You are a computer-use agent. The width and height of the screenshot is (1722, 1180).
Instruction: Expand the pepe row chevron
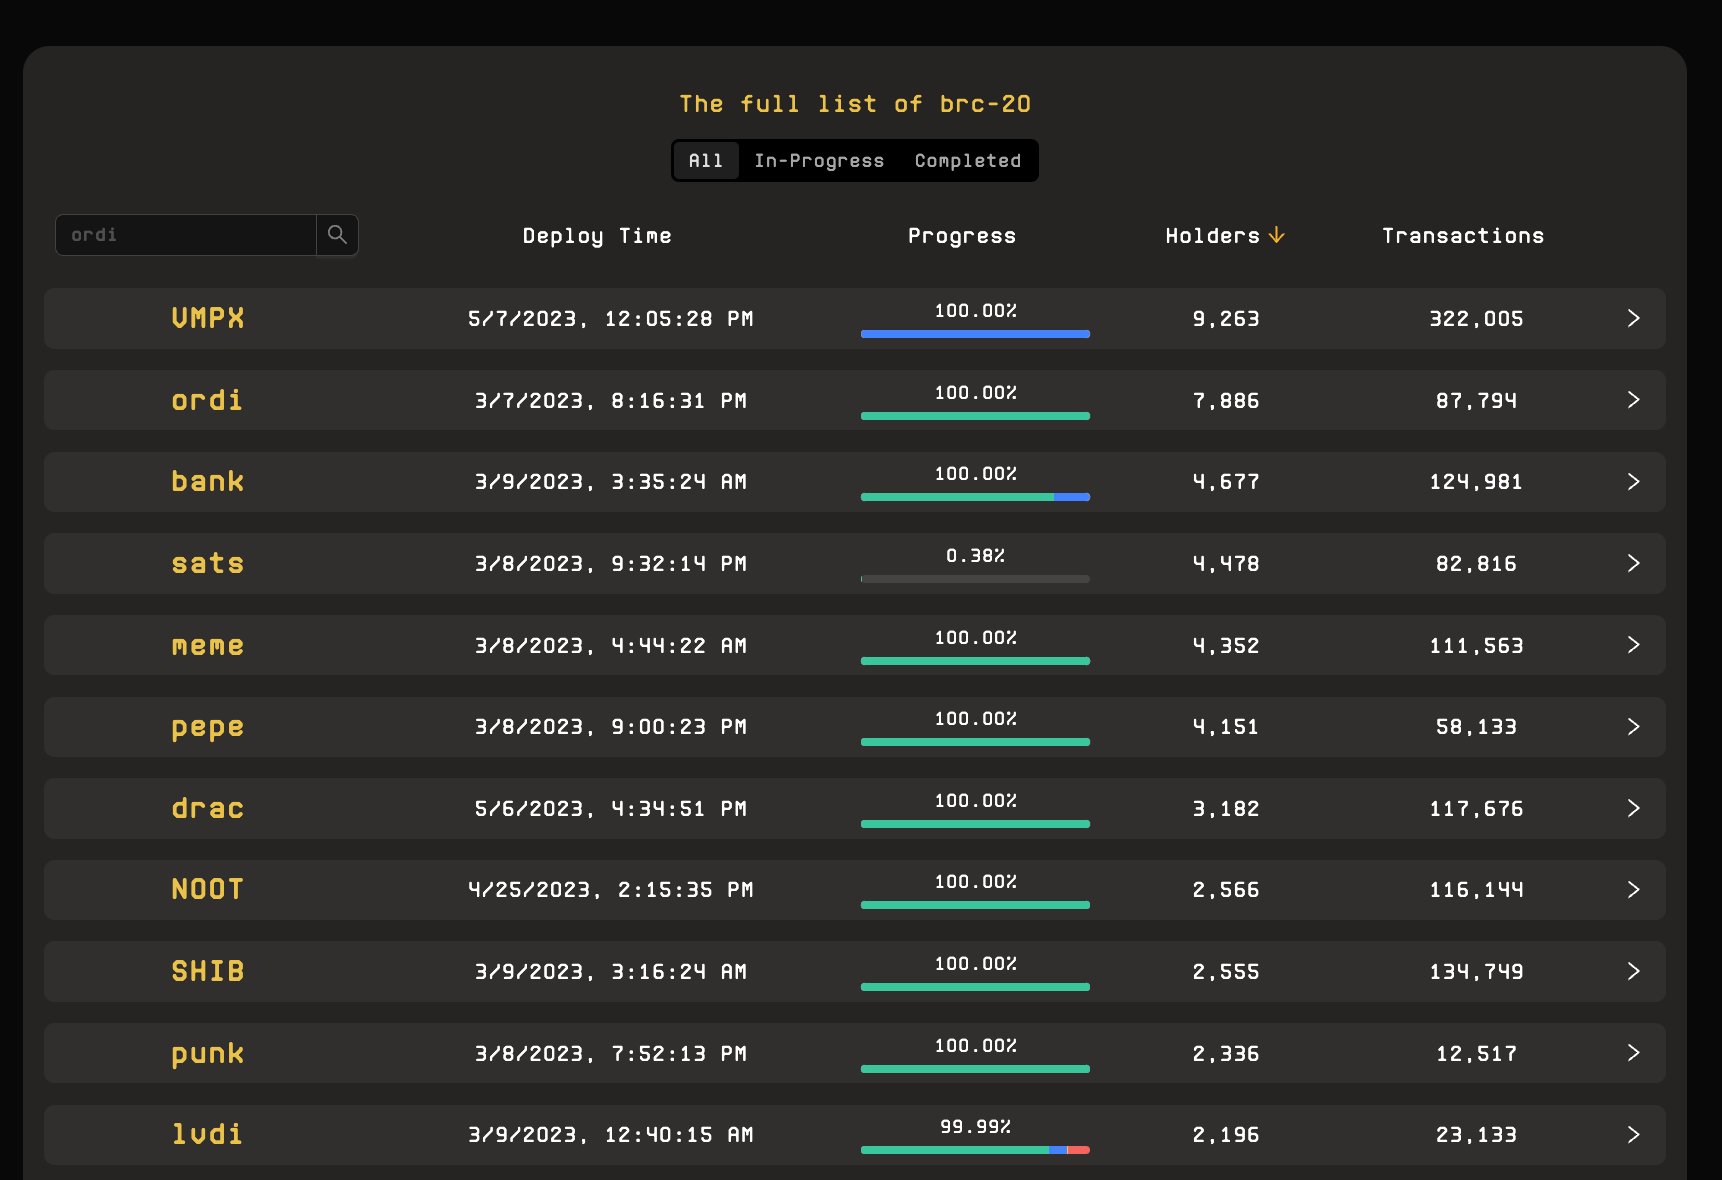click(x=1634, y=726)
